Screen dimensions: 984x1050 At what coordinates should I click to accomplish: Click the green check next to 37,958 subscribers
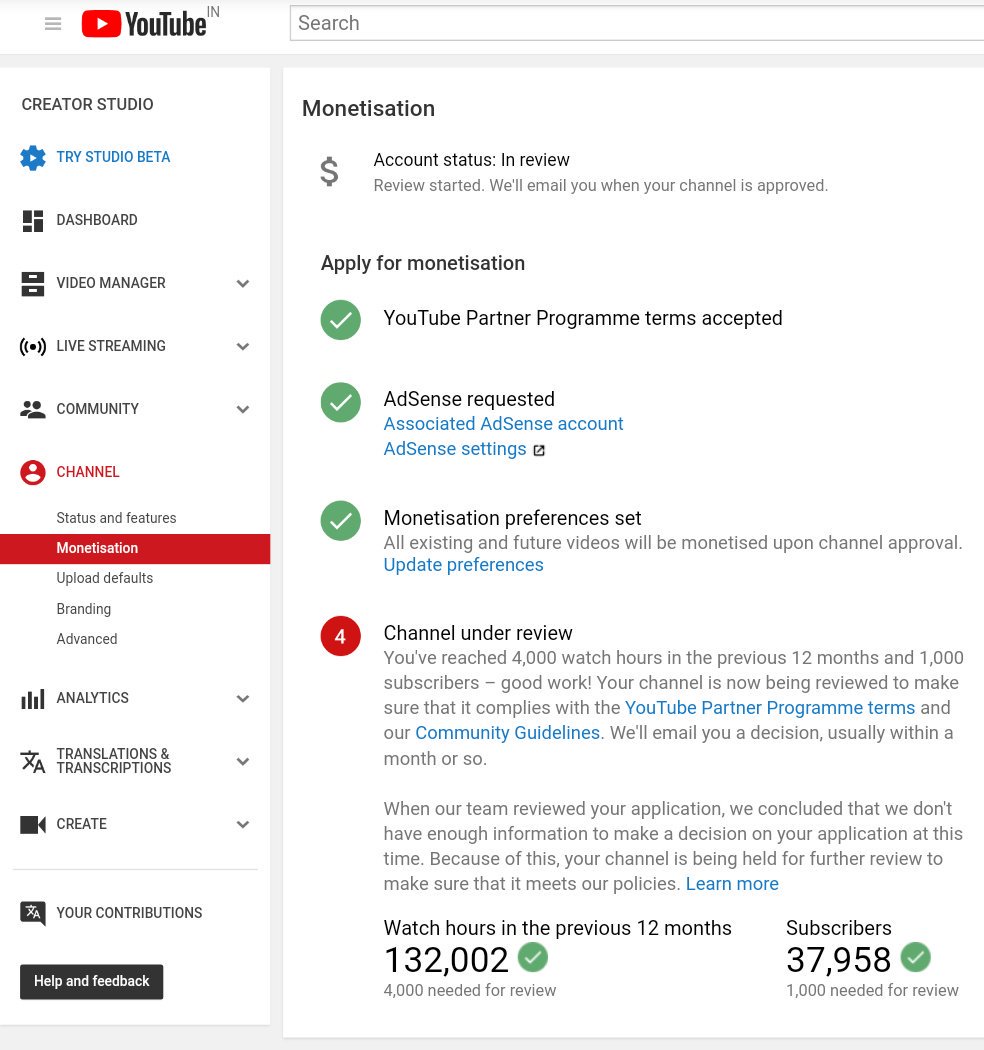click(916, 957)
